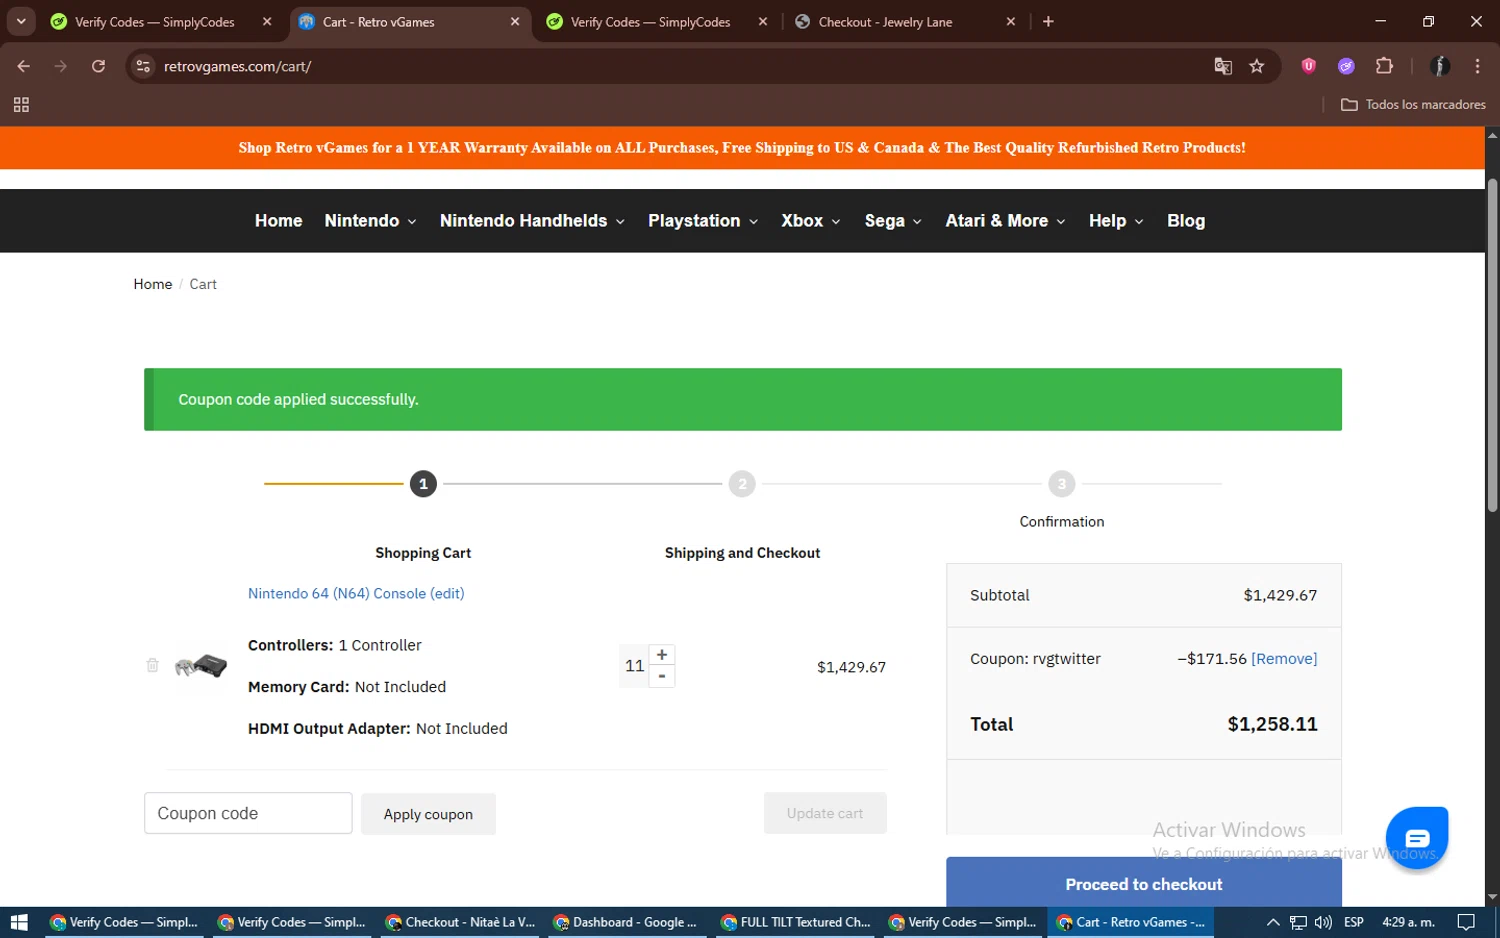Screen dimensions: 1500x938
Task: Click the Apply coupon button
Action: (x=428, y=814)
